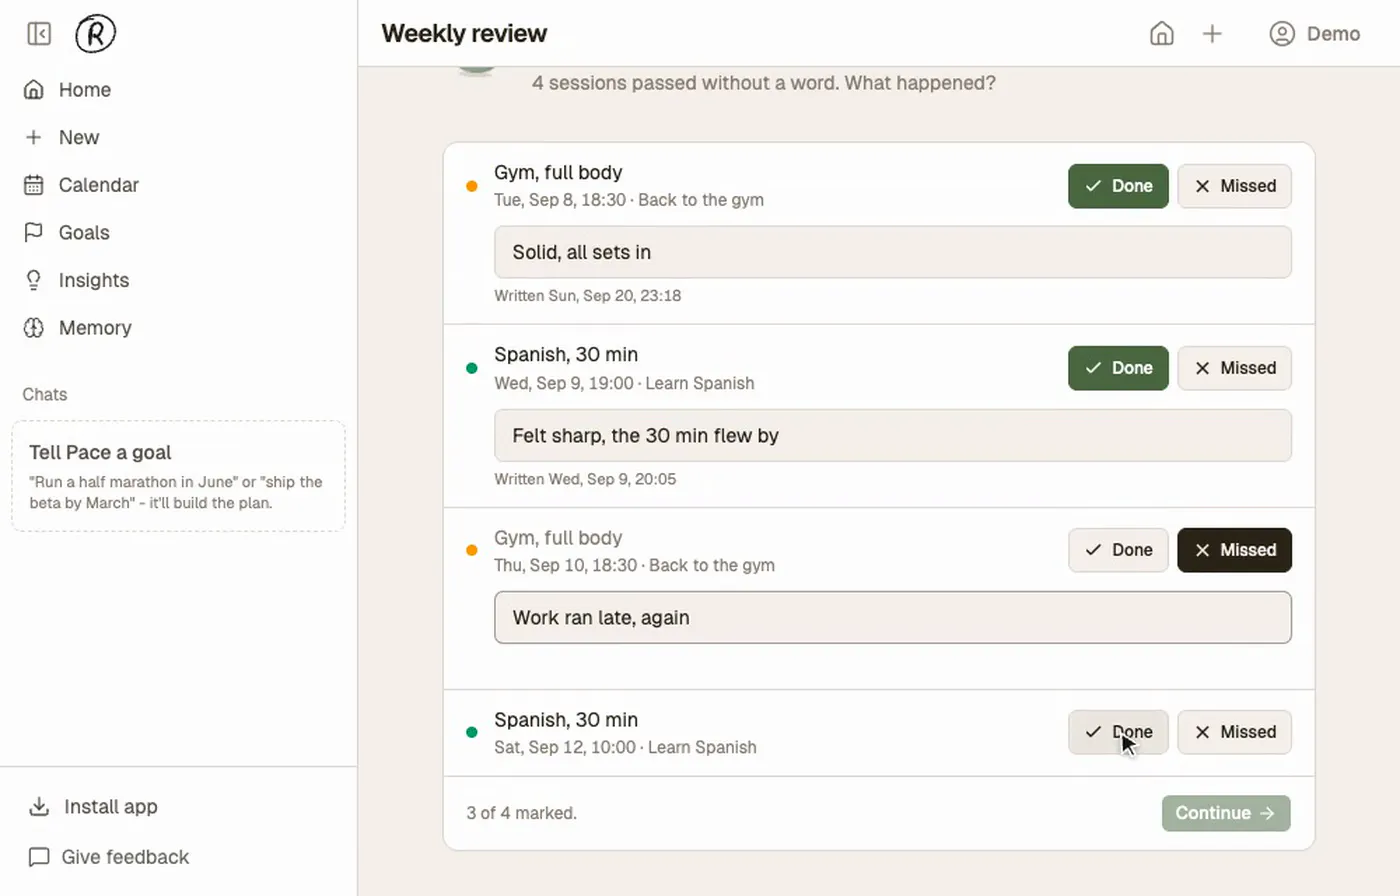This screenshot has height=896, width=1400.
Task: Edit the Work ran late, again note
Action: pyautogui.click(x=892, y=618)
